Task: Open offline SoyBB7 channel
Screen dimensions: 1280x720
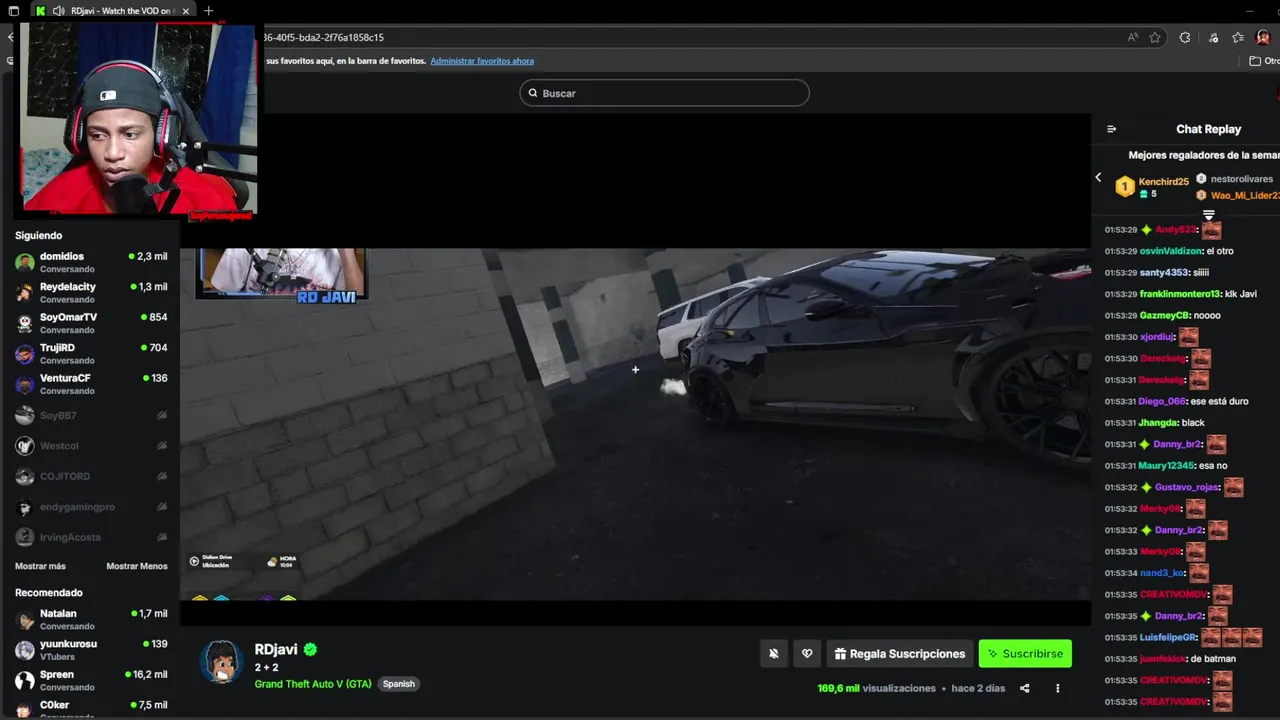Action: coord(90,415)
